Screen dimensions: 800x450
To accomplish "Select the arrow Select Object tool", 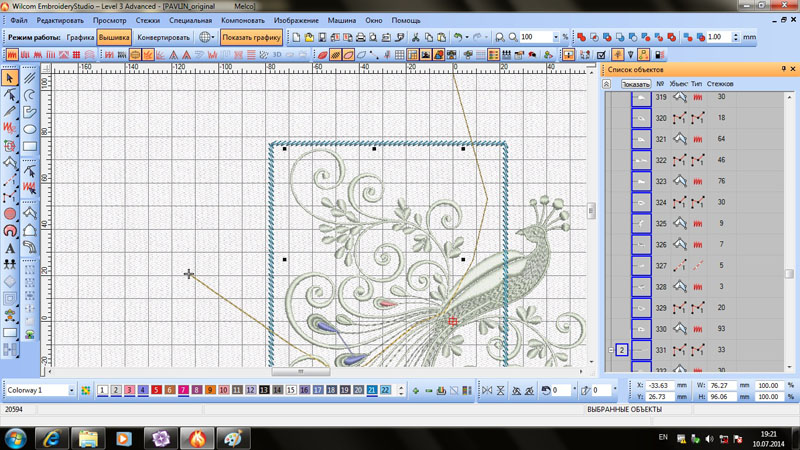I will tap(10, 77).
